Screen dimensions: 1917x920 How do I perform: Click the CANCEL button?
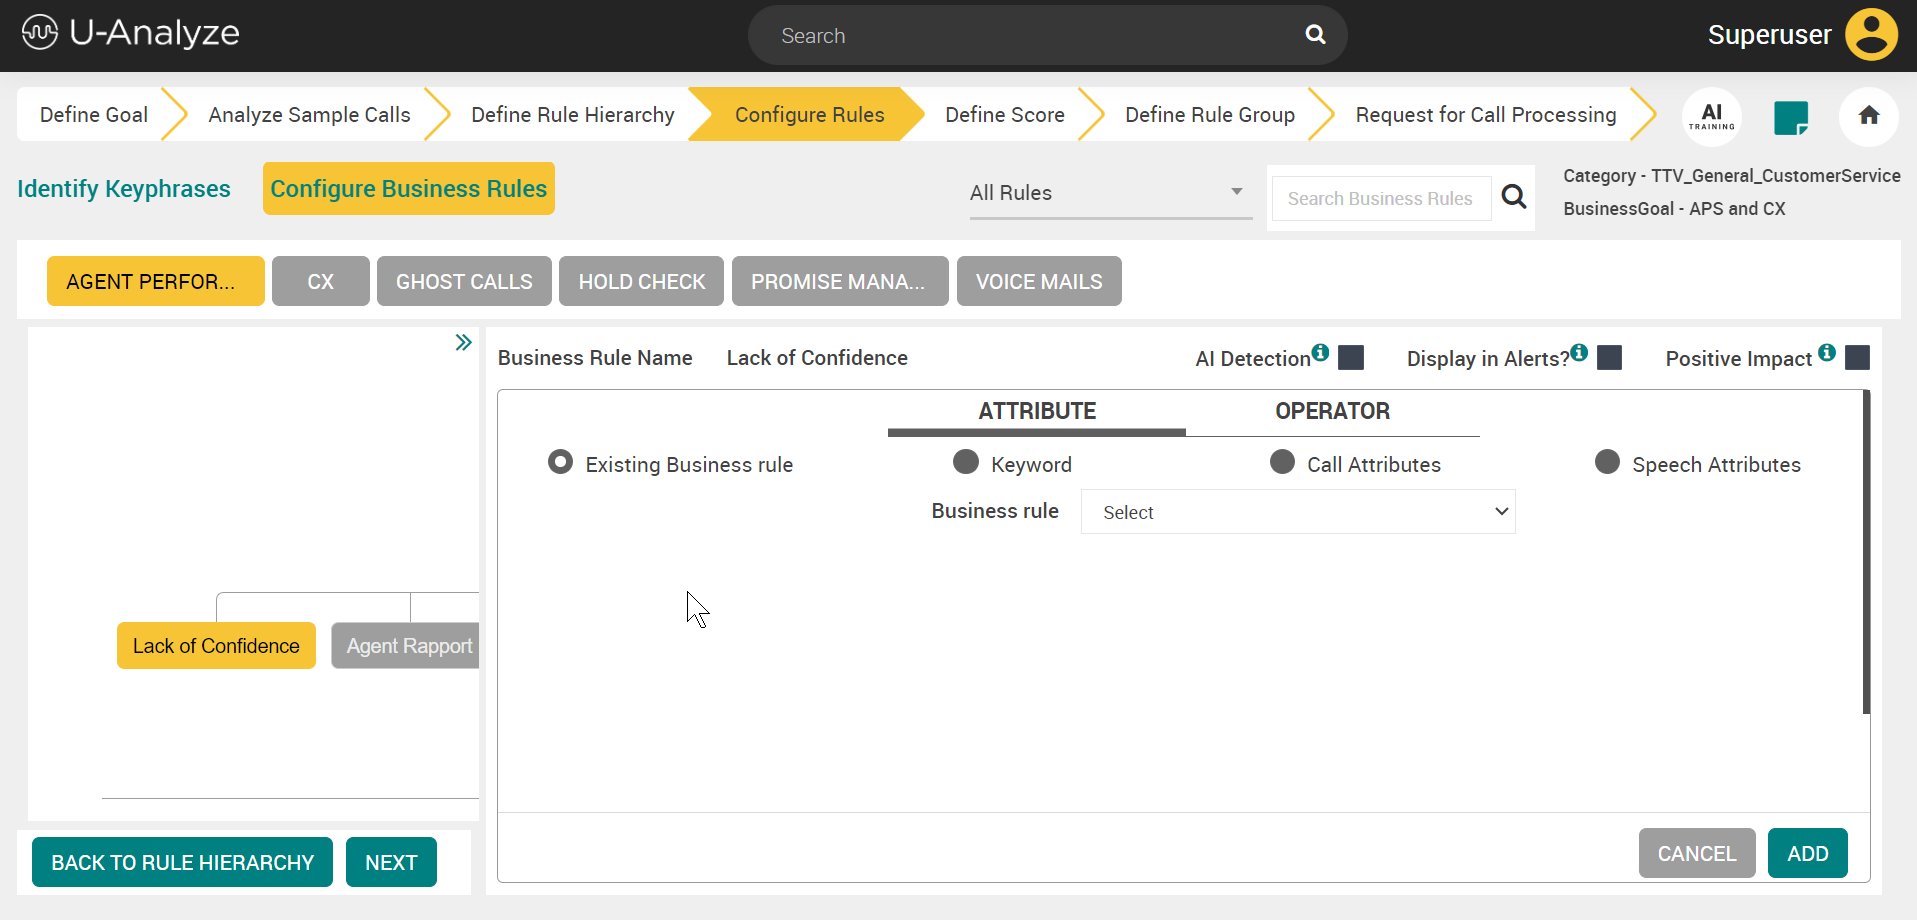click(1697, 853)
